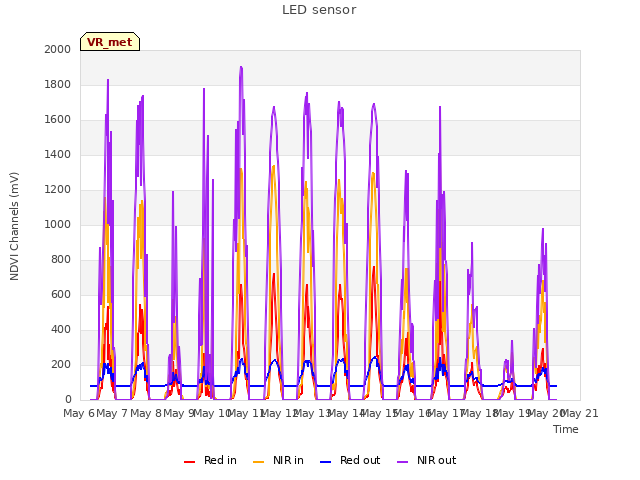The width and height of the screenshot is (640, 480).
Task: Click the 1400 y-axis tick label
Action: (58, 154)
